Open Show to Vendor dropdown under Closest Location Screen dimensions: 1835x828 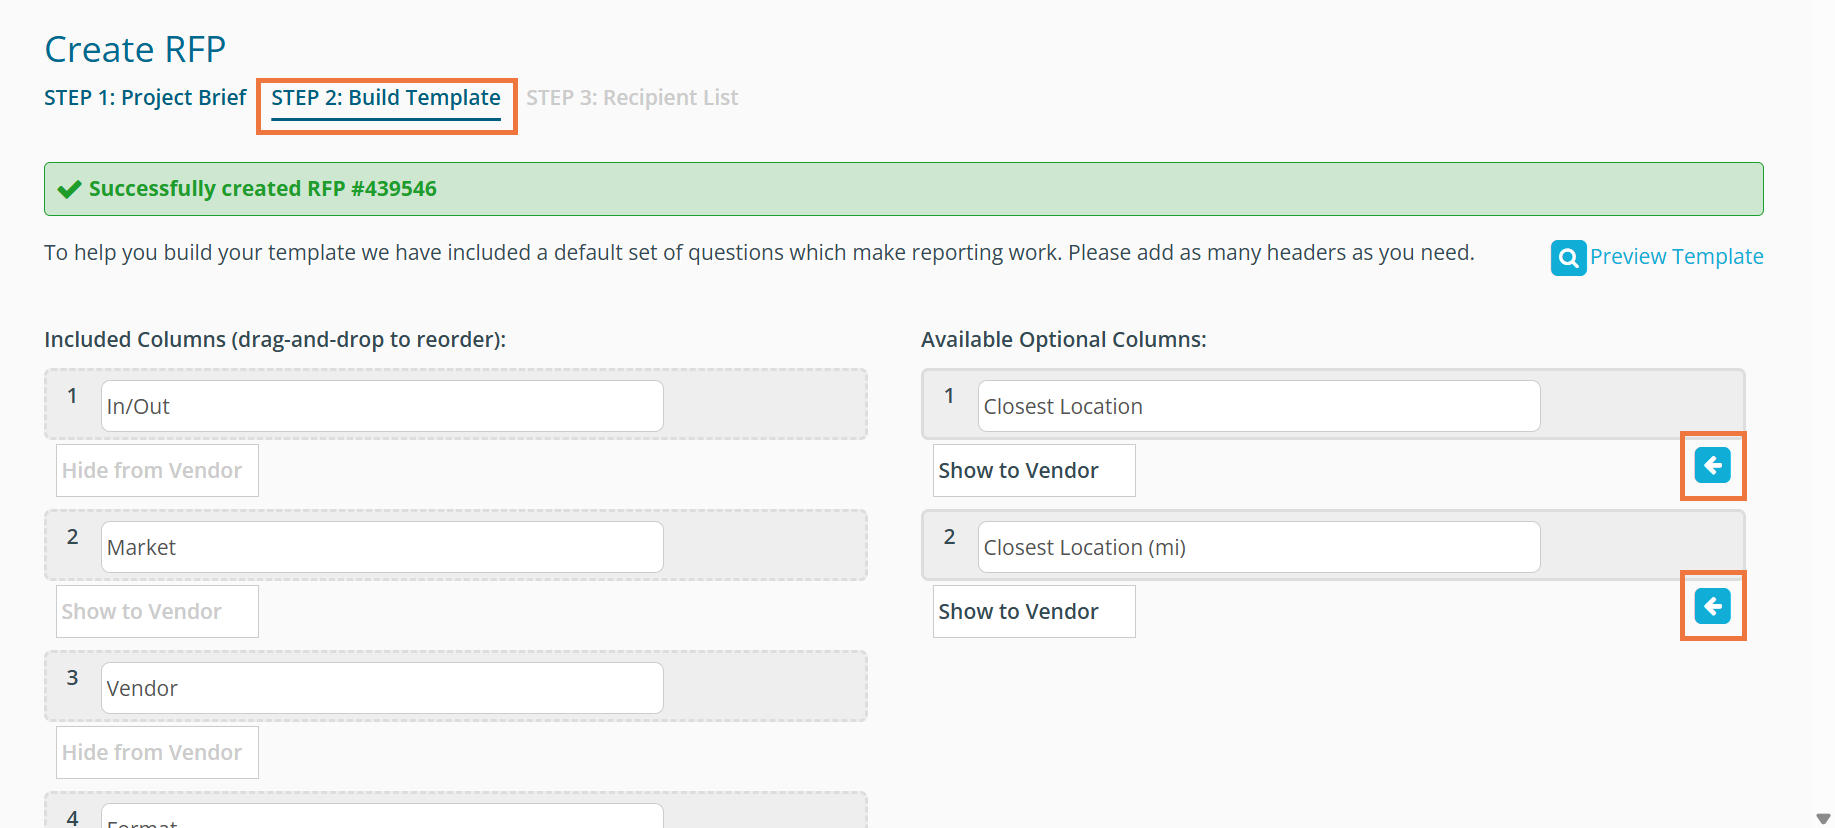point(1034,471)
